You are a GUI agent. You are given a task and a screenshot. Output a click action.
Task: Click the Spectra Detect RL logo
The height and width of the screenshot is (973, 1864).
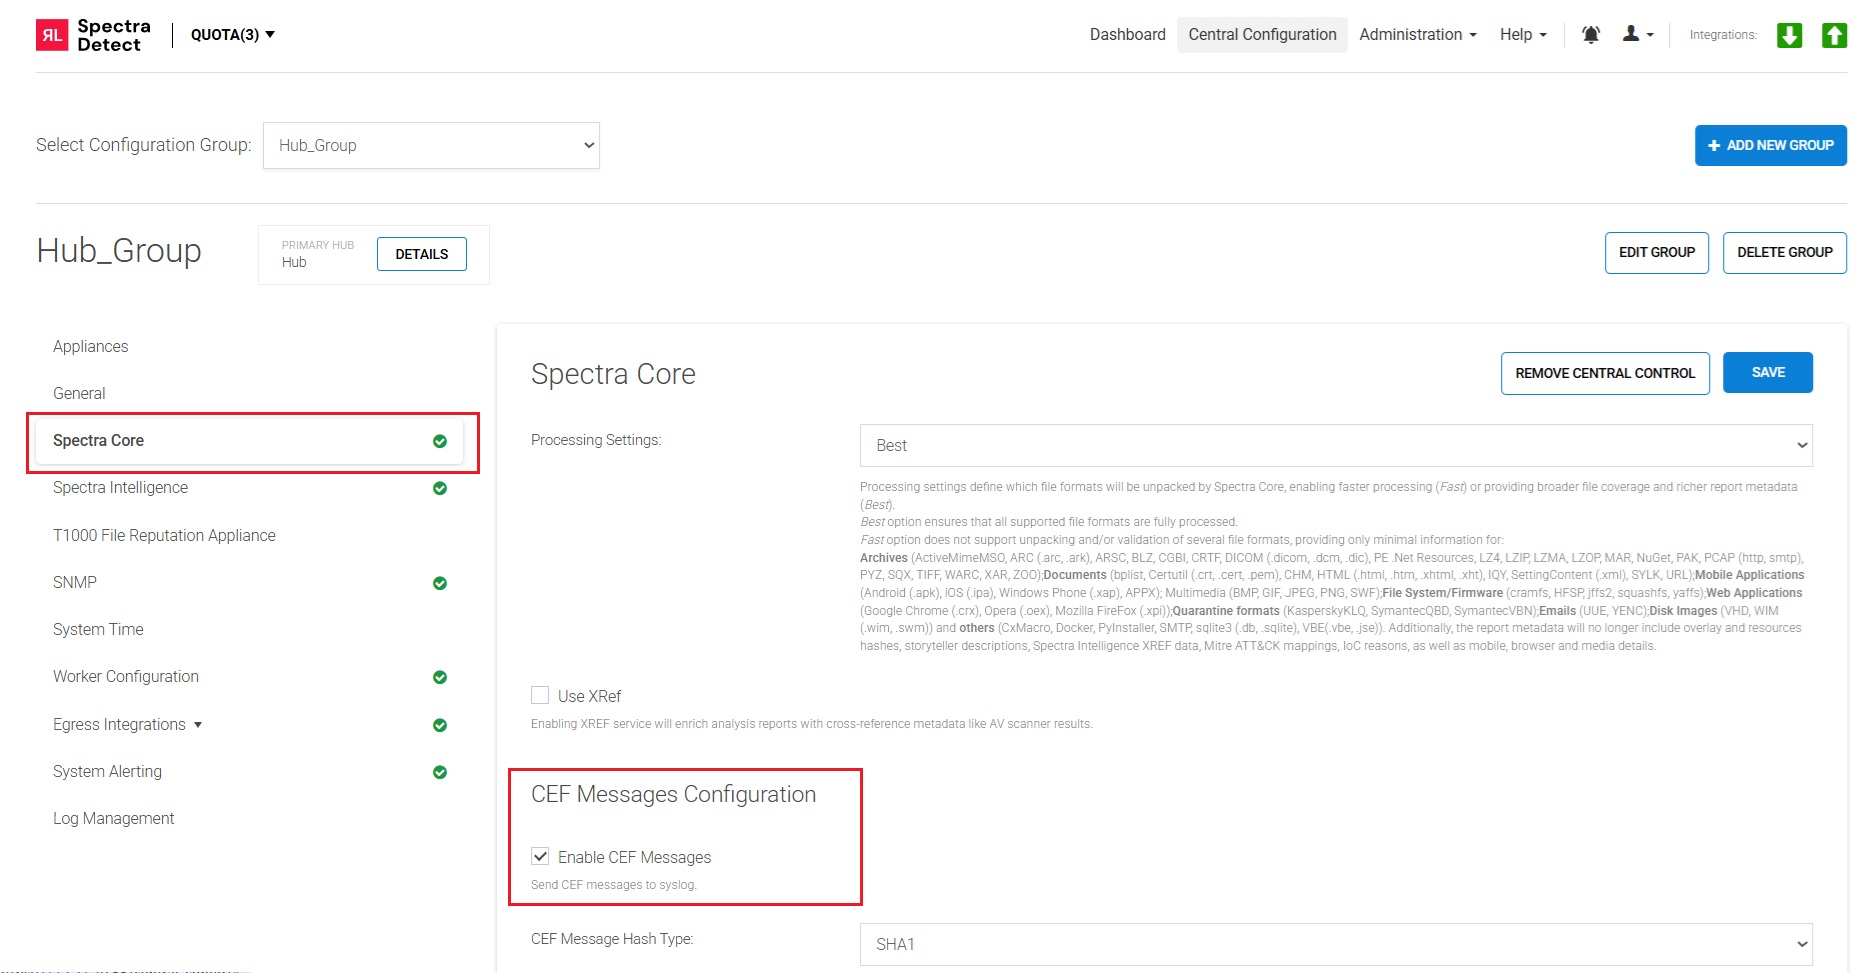click(x=93, y=35)
